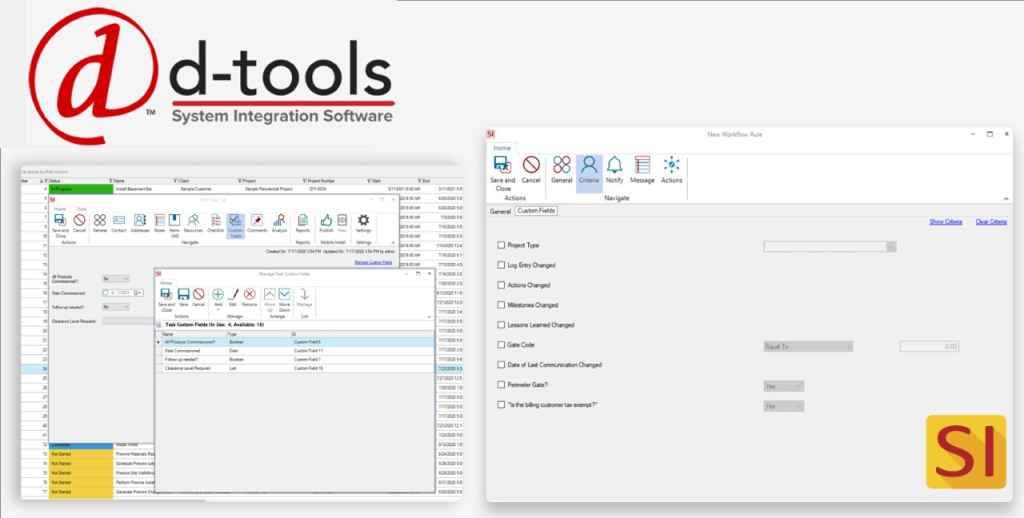Enable the Perimeter Gate? checkbox
1024x518 pixels.
tap(501, 385)
